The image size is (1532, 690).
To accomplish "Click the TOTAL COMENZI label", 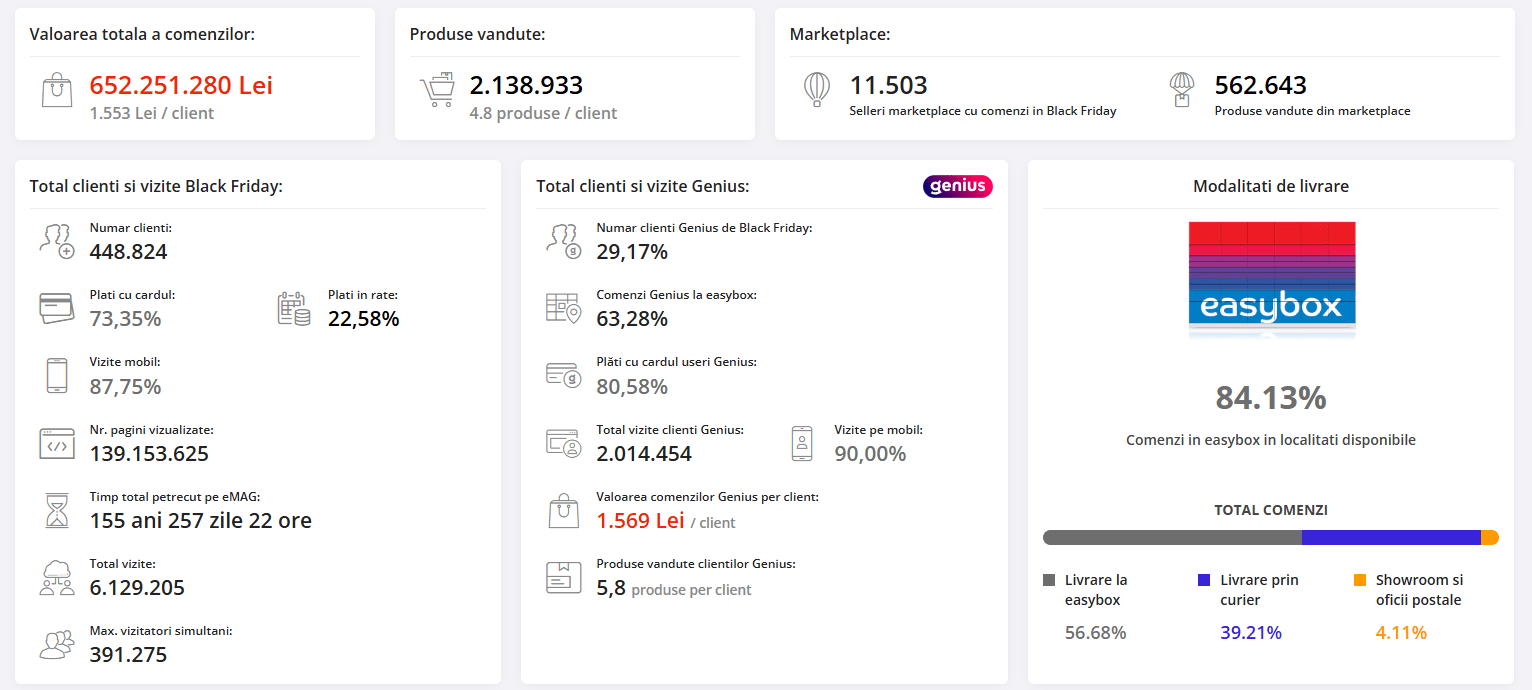I will [1271, 510].
